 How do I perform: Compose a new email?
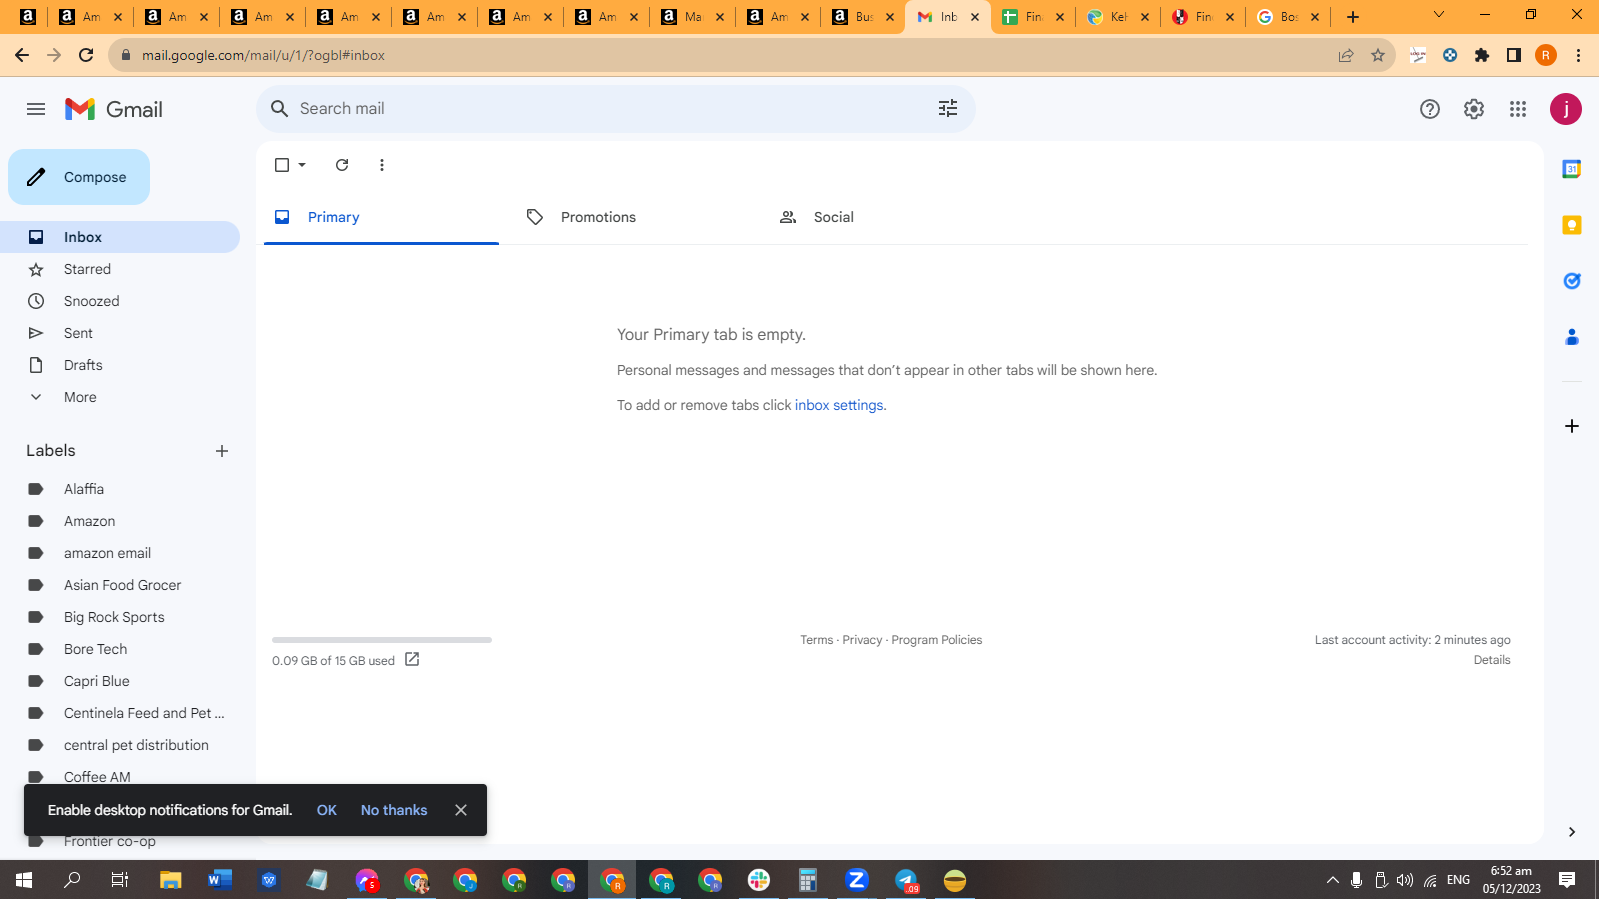tap(79, 177)
